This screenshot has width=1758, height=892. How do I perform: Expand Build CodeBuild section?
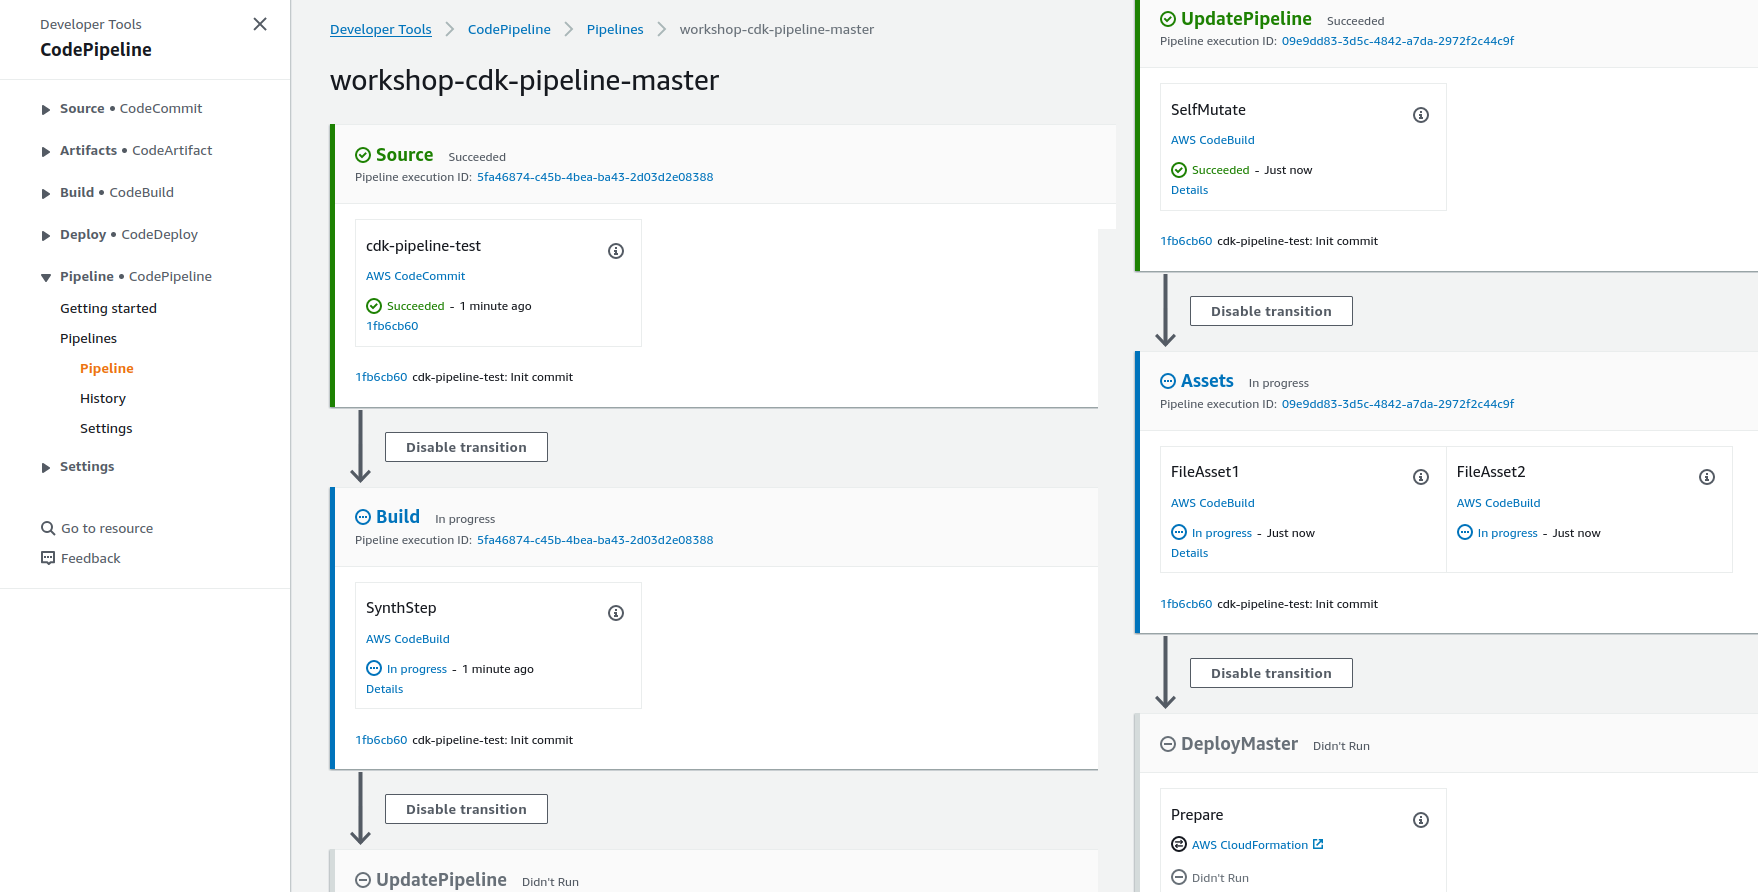[46, 194]
